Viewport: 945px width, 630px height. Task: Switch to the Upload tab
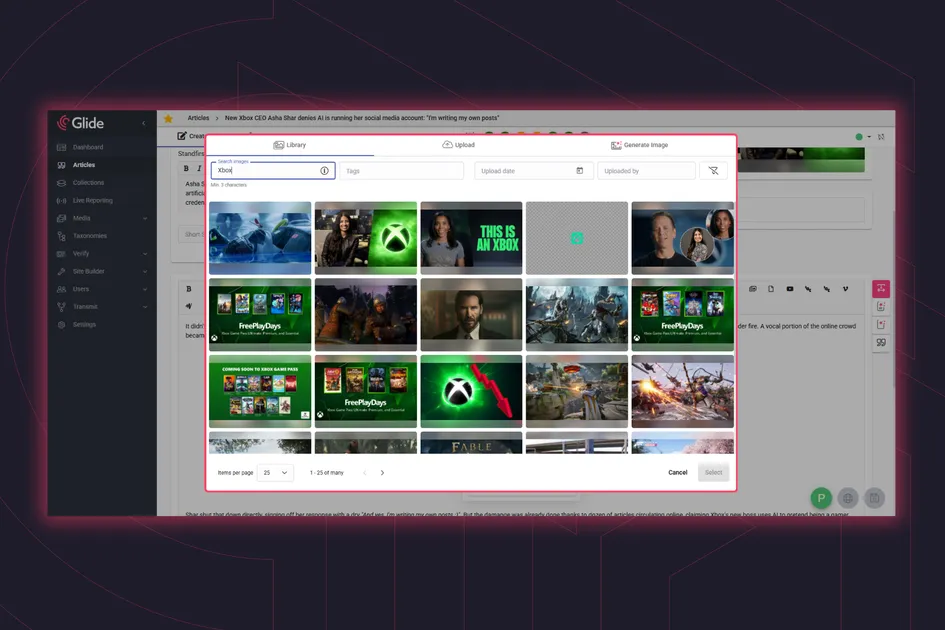click(458, 145)
